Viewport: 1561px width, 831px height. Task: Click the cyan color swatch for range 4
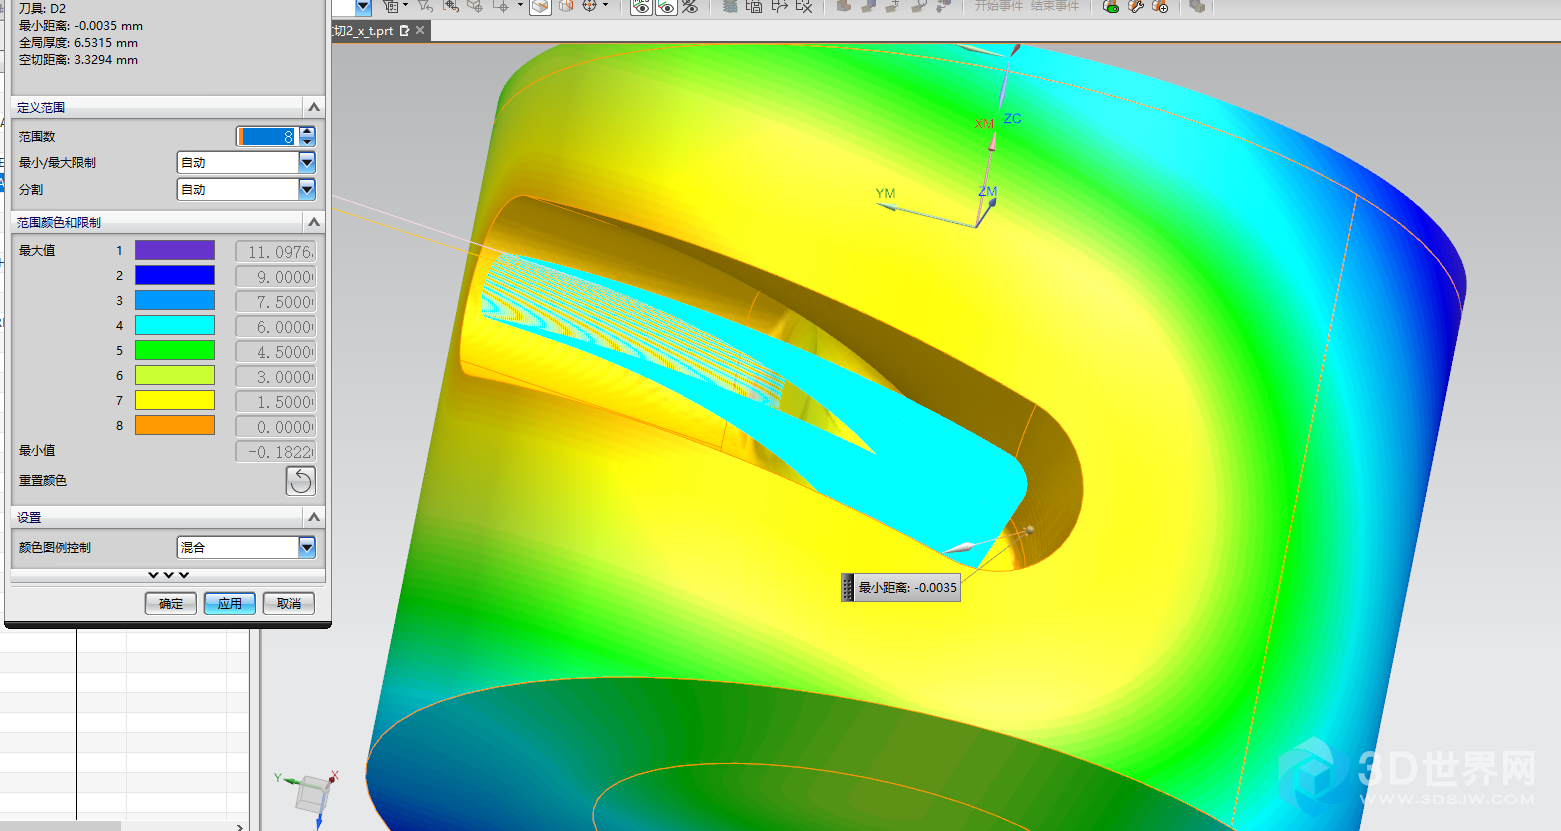[175, 325]
